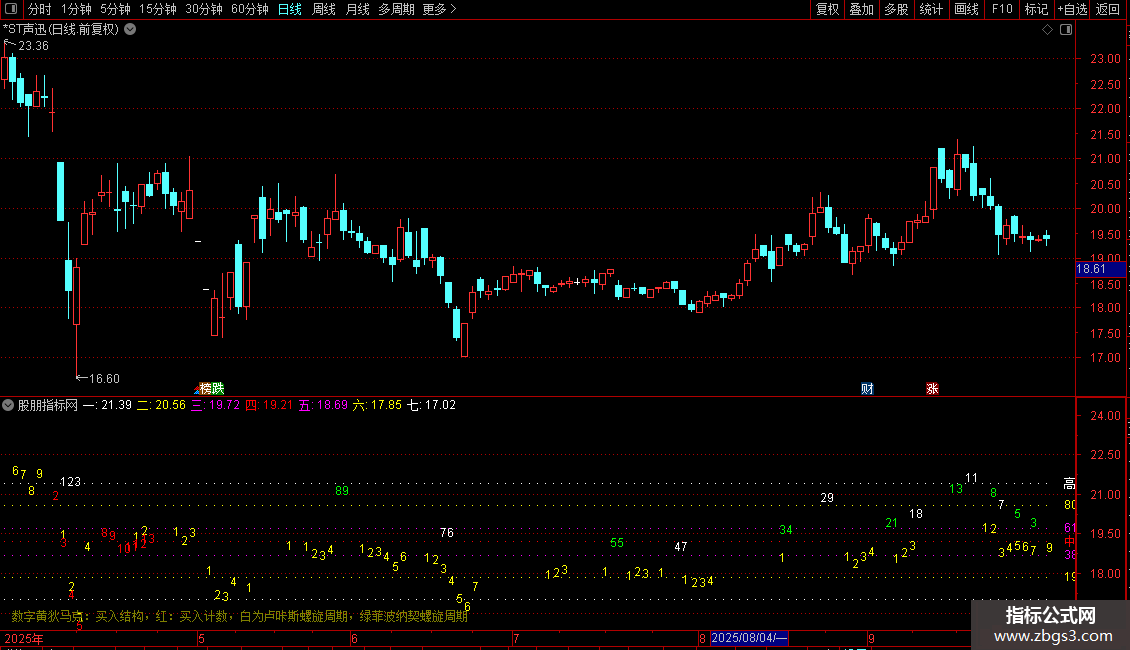Viewport: 1130px width, 650px height.
Task: Open the 多股 multi-stock view
Action: [896, 9]
